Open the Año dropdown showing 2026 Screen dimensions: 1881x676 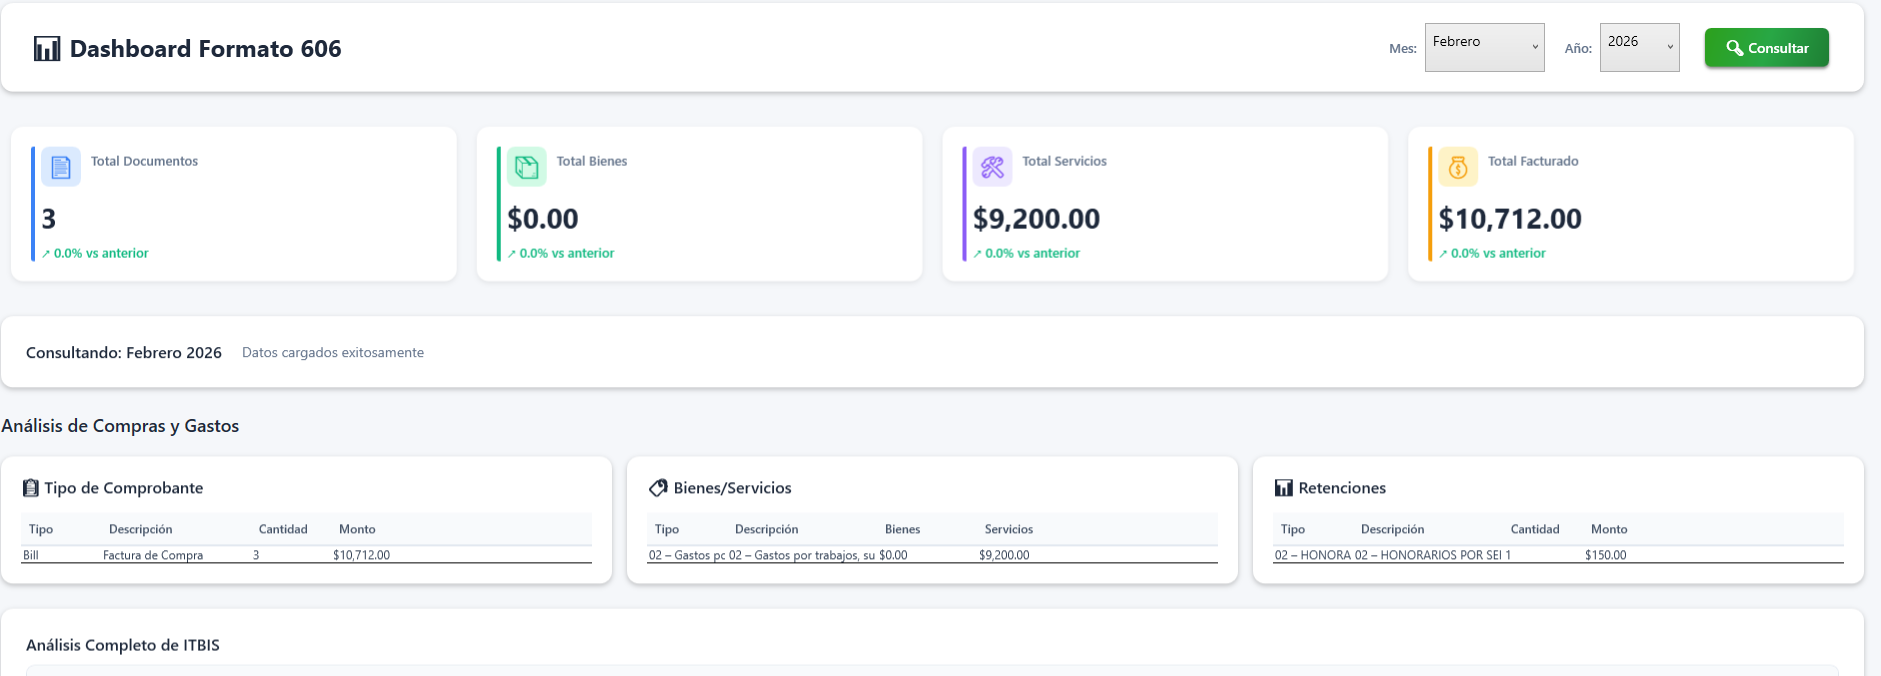point(1639,47)
